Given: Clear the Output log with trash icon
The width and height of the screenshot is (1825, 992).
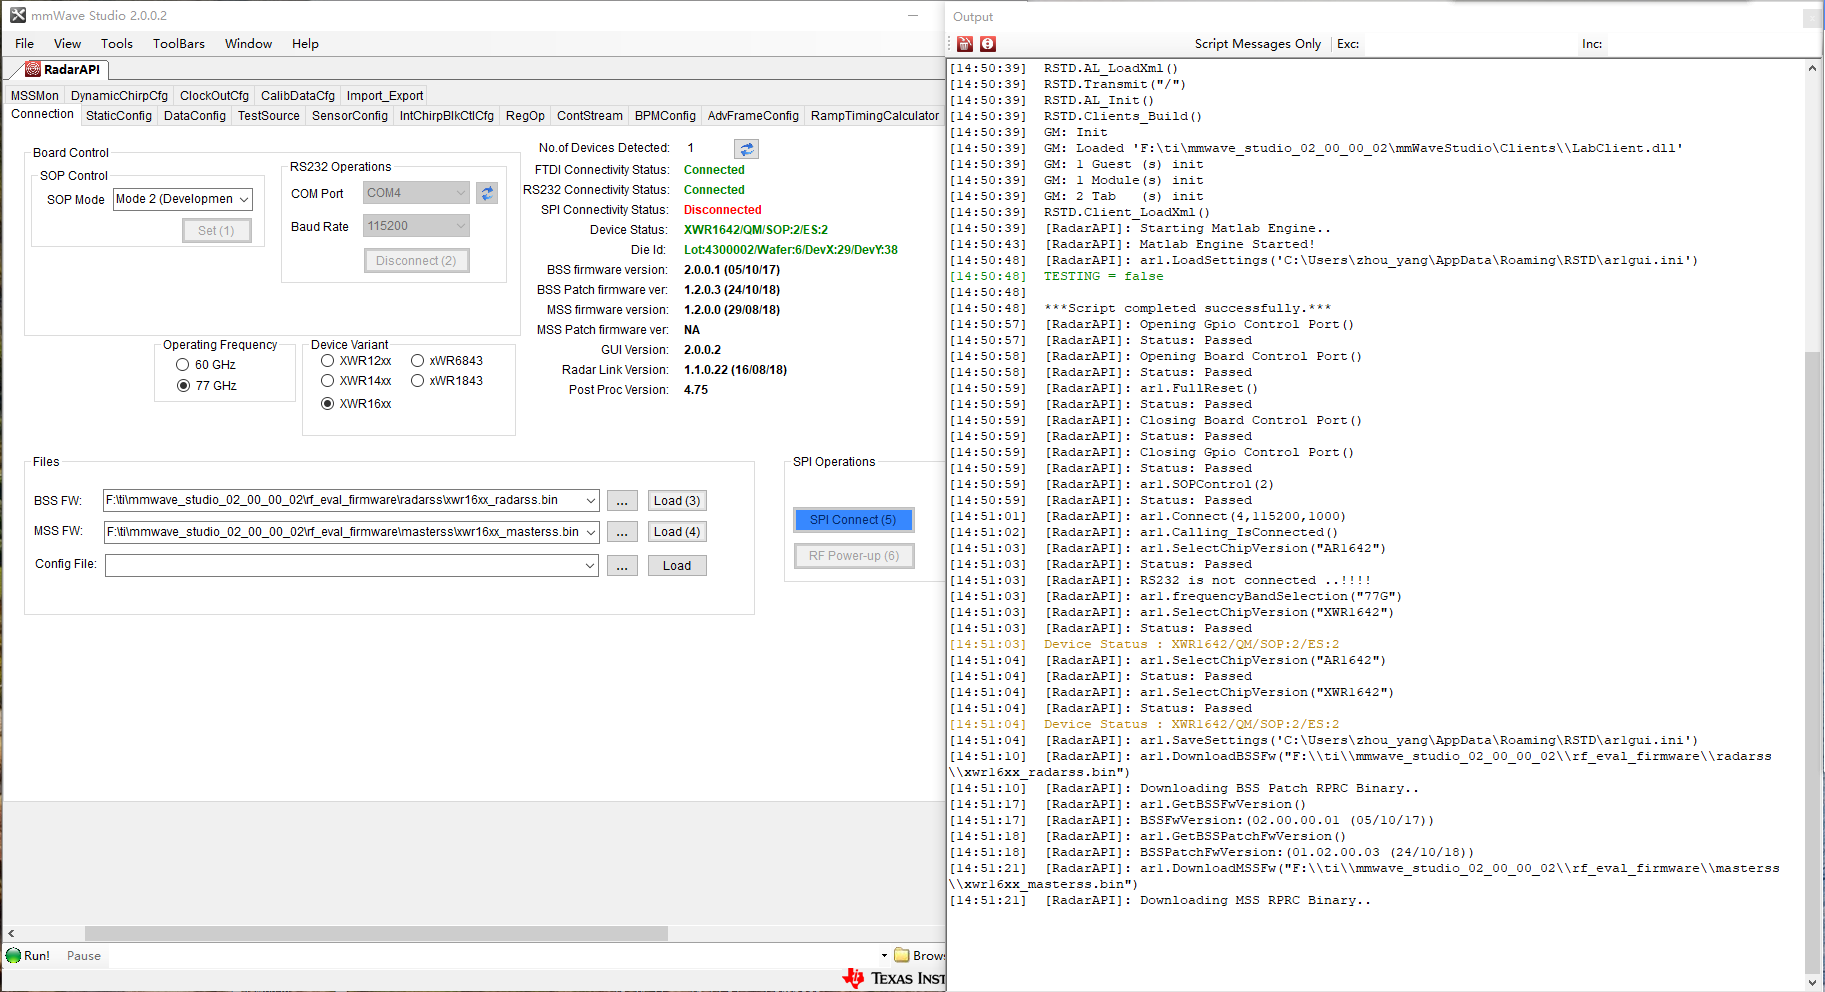Looking at the screenshot, I should point(965,44).
